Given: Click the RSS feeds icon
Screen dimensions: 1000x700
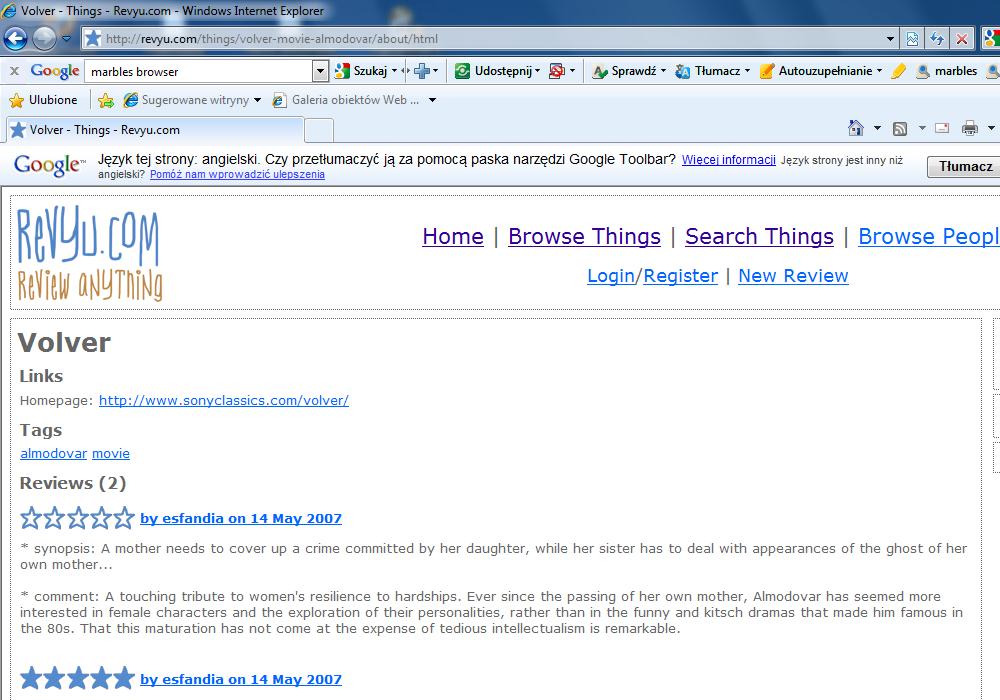Looking at the screenshot, I should coord(900,129).
